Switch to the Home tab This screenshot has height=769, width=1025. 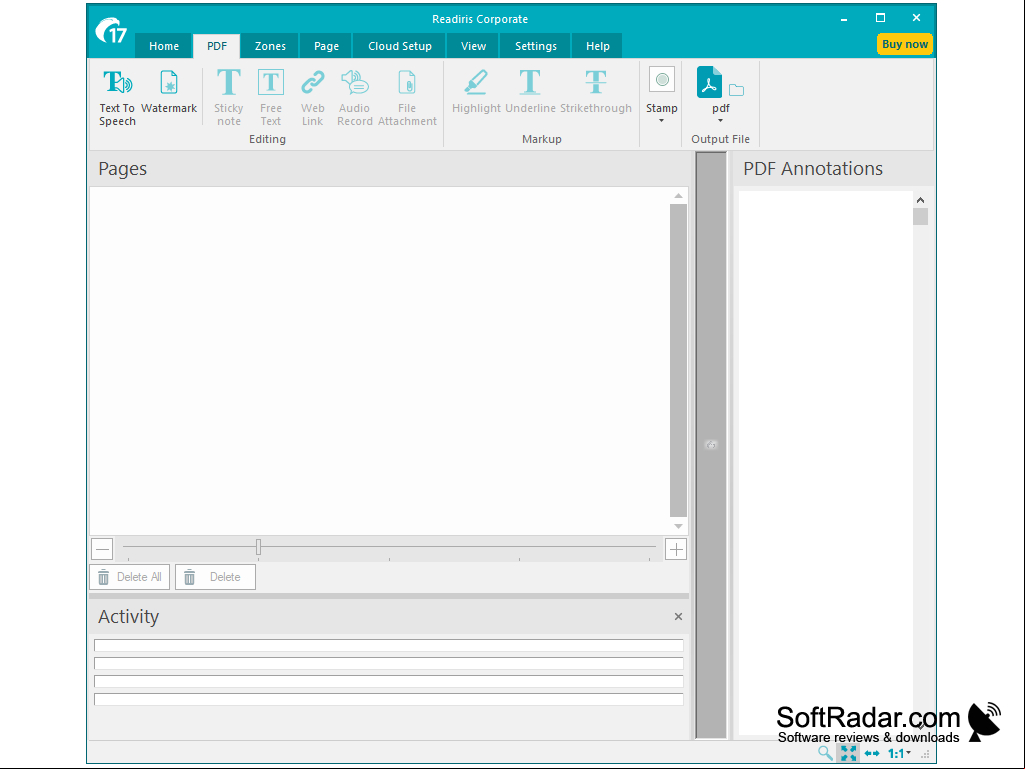[x=163, y=46]
